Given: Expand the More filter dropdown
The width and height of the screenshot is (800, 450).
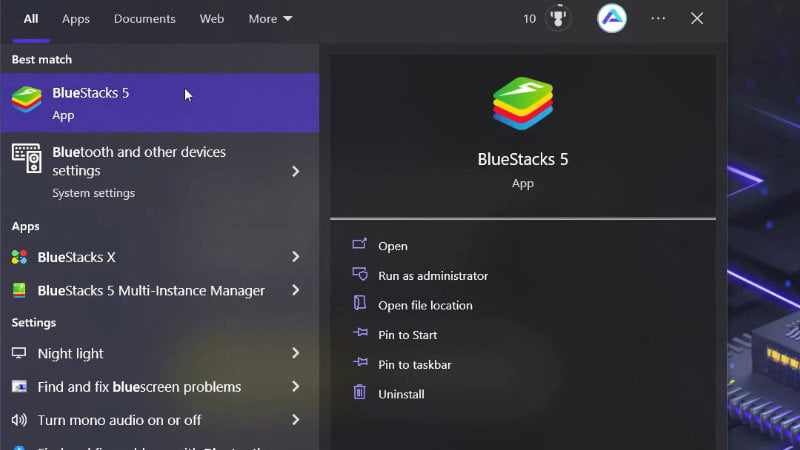Looking at the screenshot, I should (270, 18).
